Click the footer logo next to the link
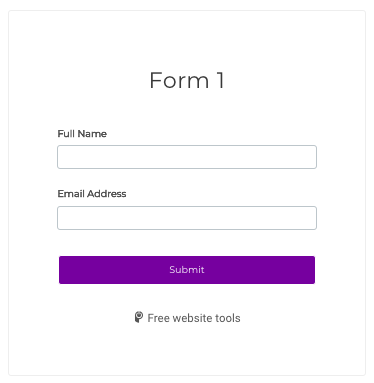 coord(139,317)
